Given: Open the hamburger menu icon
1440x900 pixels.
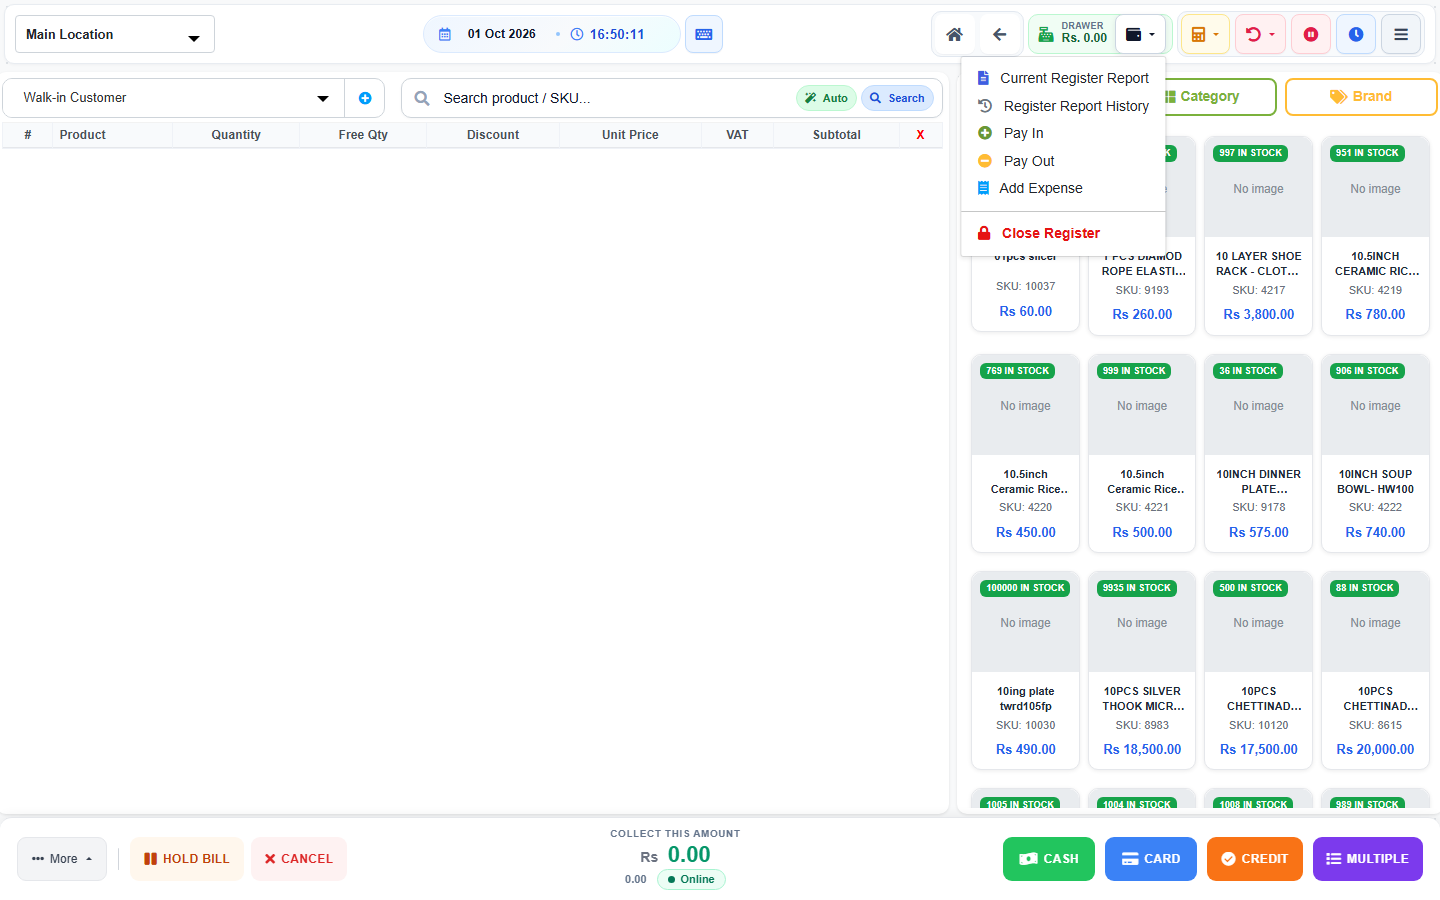Looking at the screenshot, I should click(1401, 34).
